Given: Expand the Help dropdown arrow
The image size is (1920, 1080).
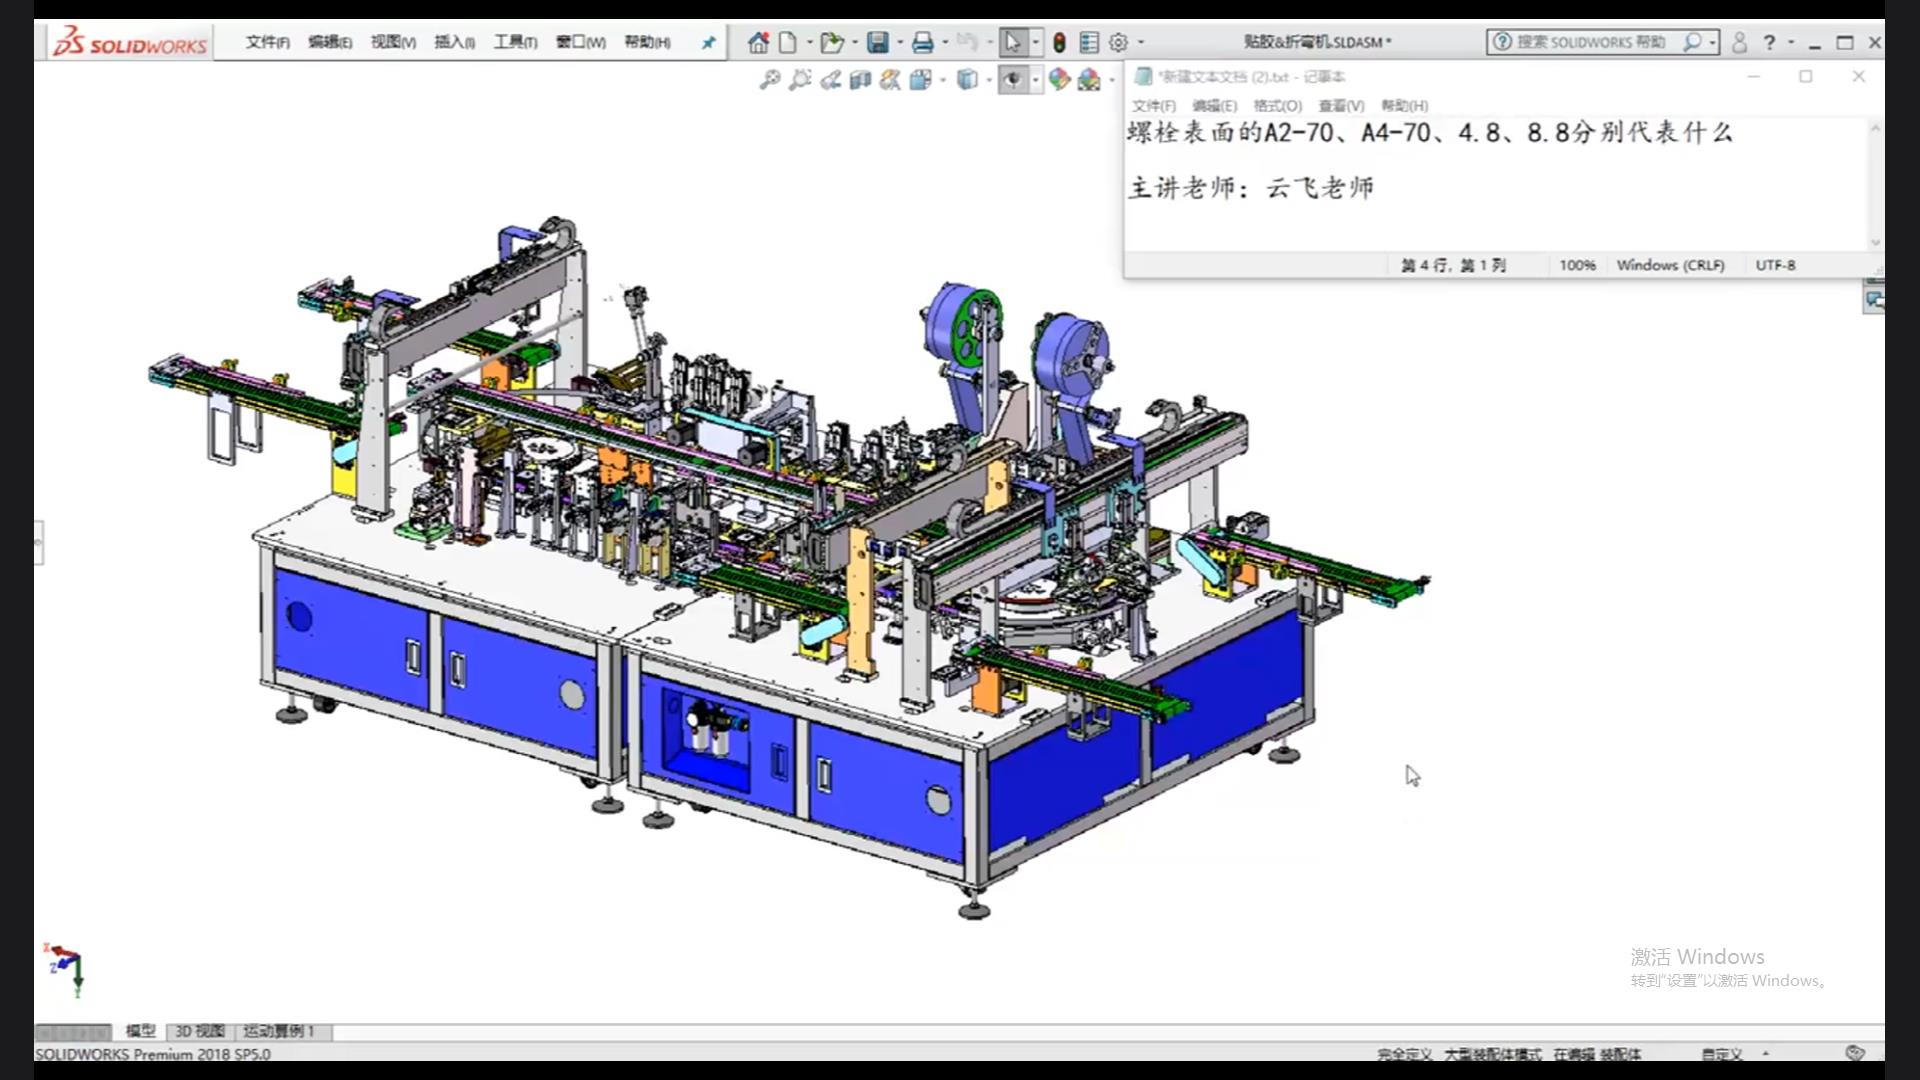Looking at the screenshot, I should pyautogui.click(x=1791, y=42).
